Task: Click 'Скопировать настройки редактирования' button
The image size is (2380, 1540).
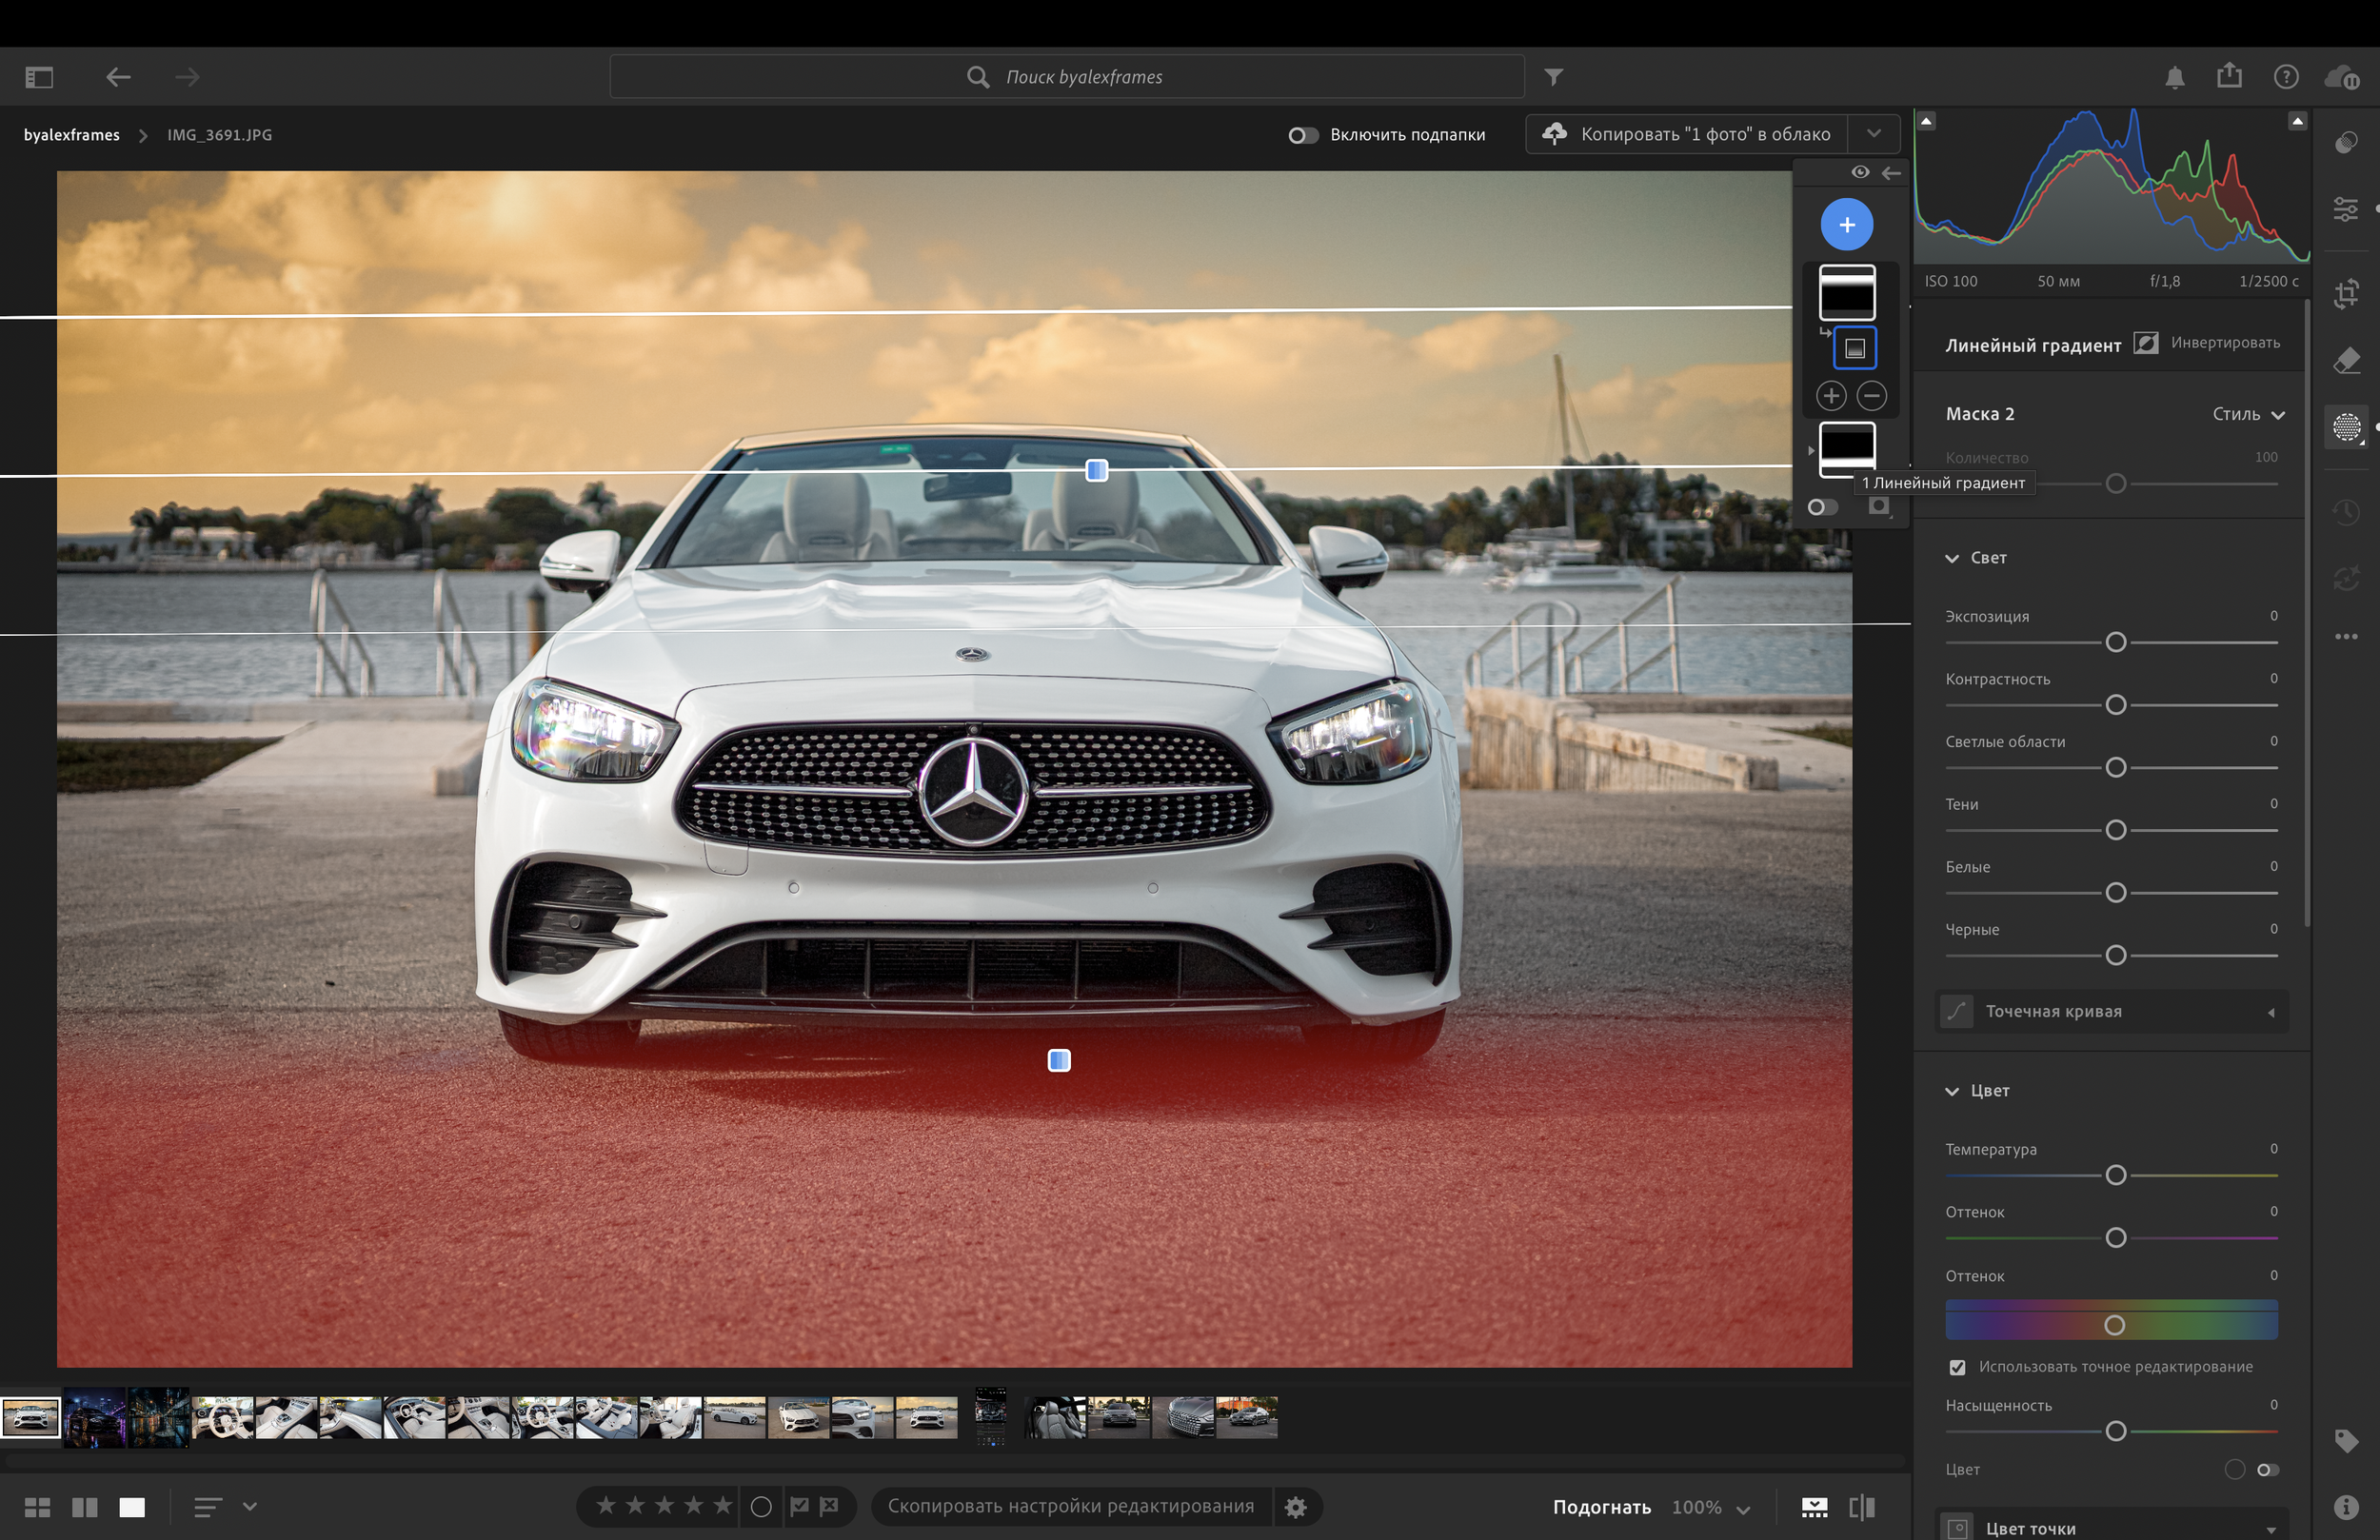Action: (x=1071, y=1506)
